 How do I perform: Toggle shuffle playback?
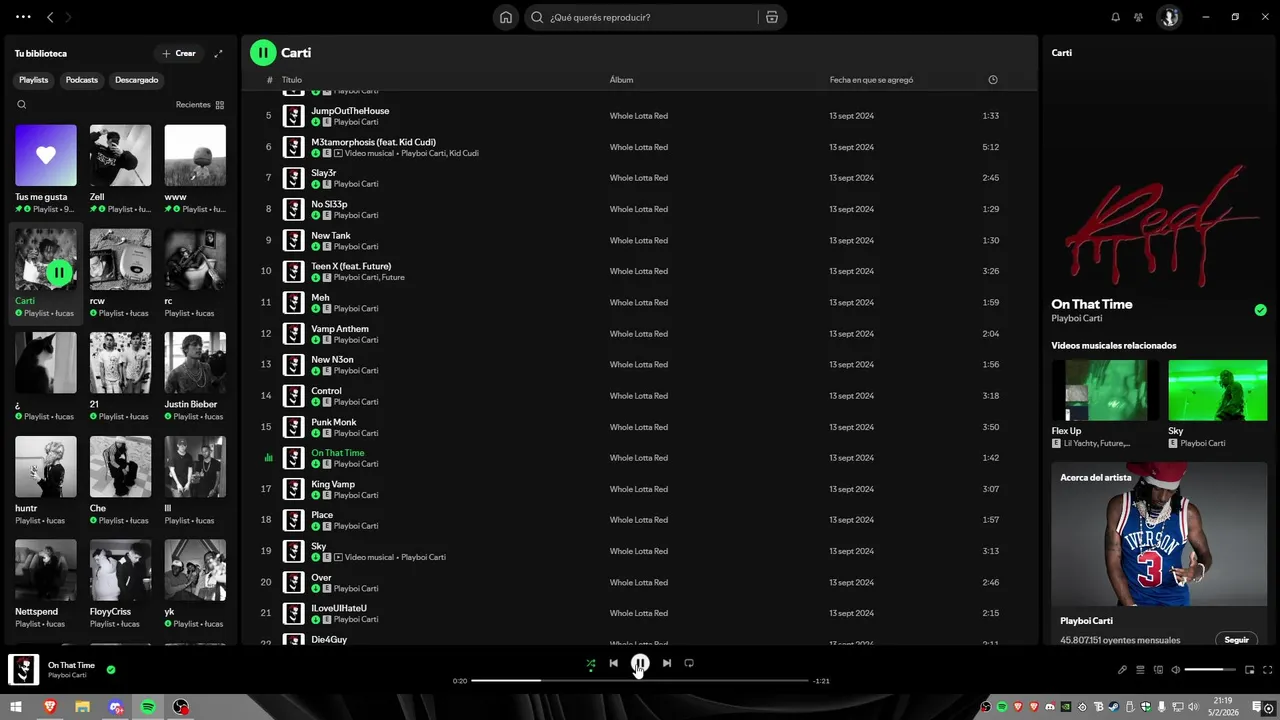(x=590, y=663)
